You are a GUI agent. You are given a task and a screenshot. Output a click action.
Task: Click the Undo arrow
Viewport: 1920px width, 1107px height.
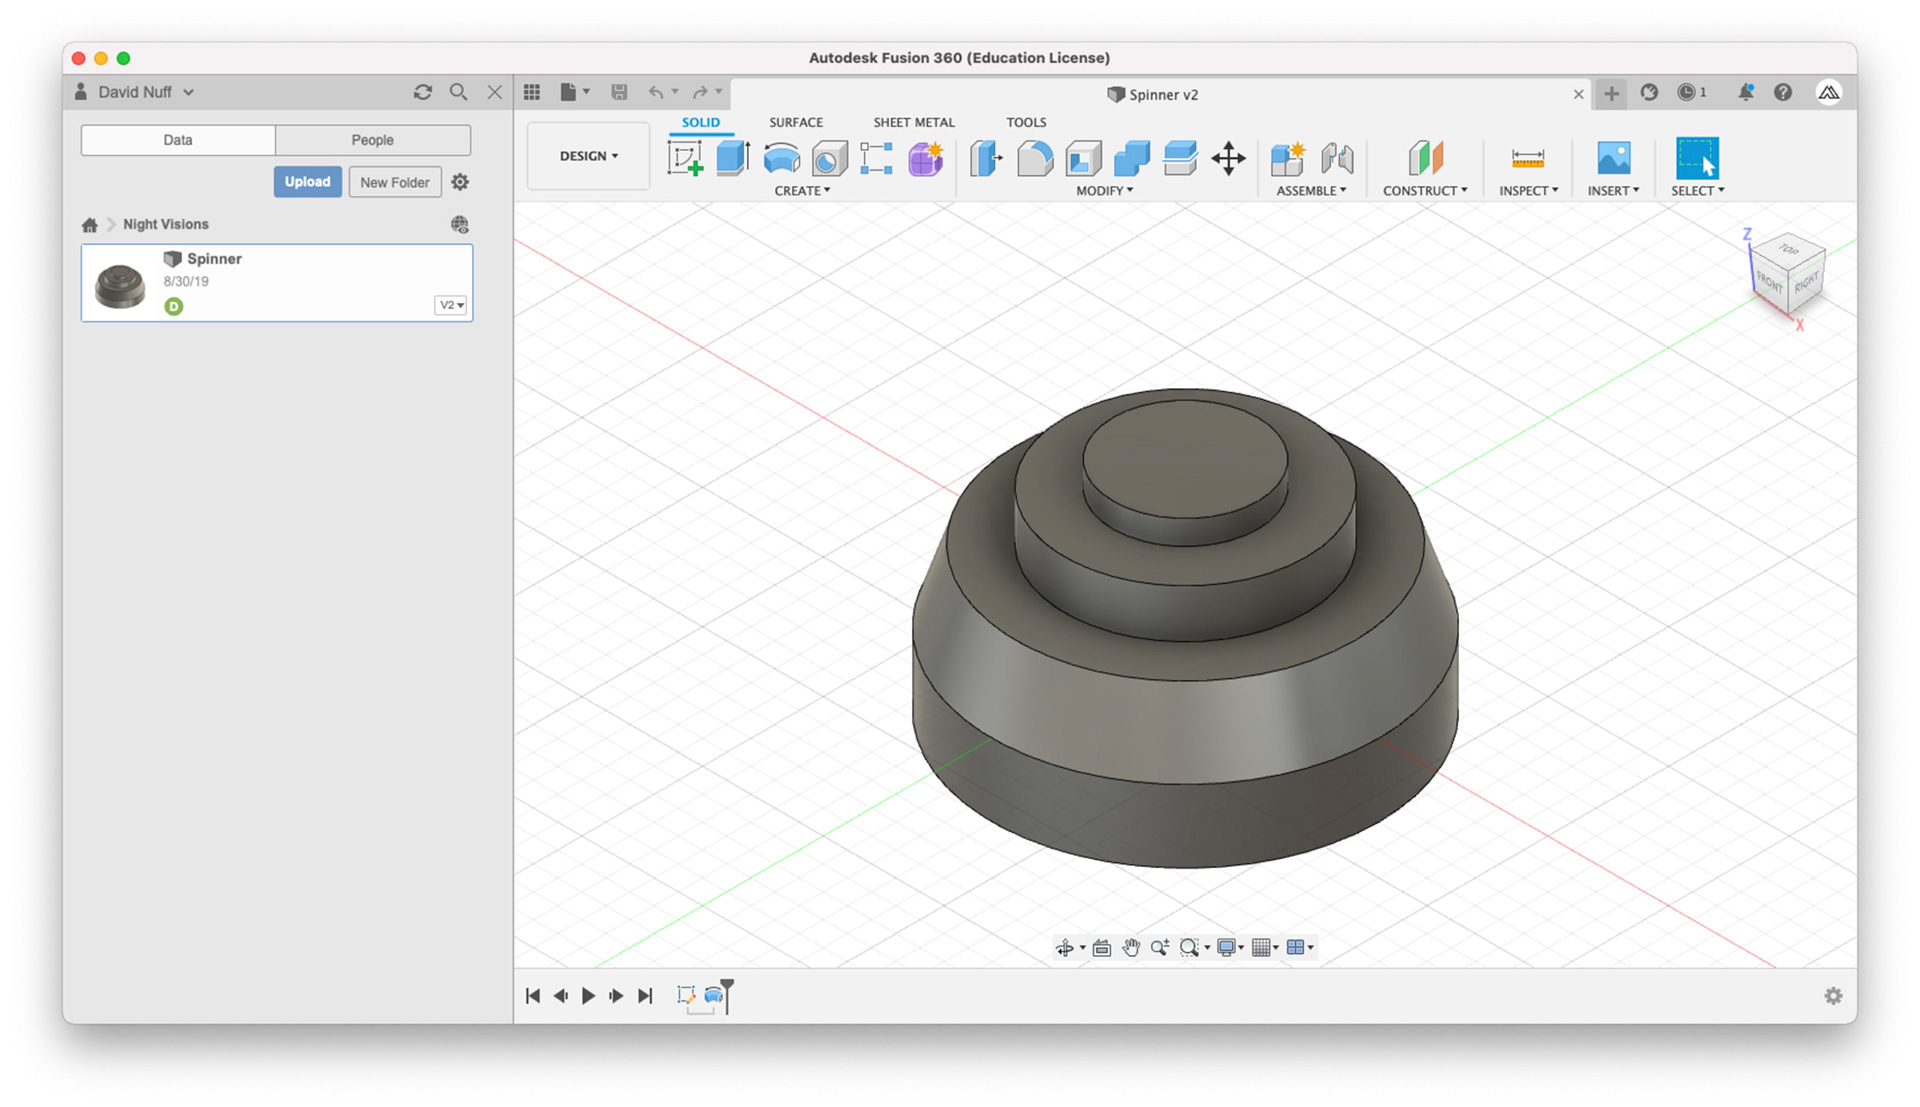[656, 92]
